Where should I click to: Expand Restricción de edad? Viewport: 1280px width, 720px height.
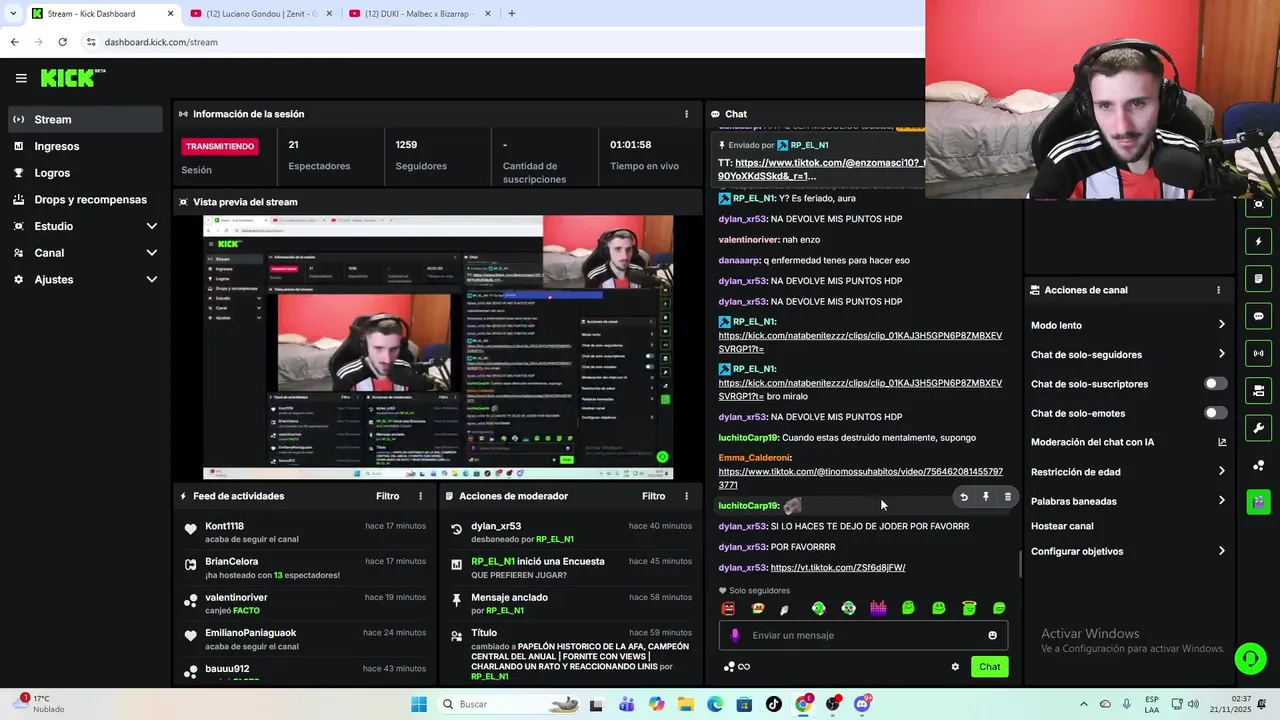1128,472
